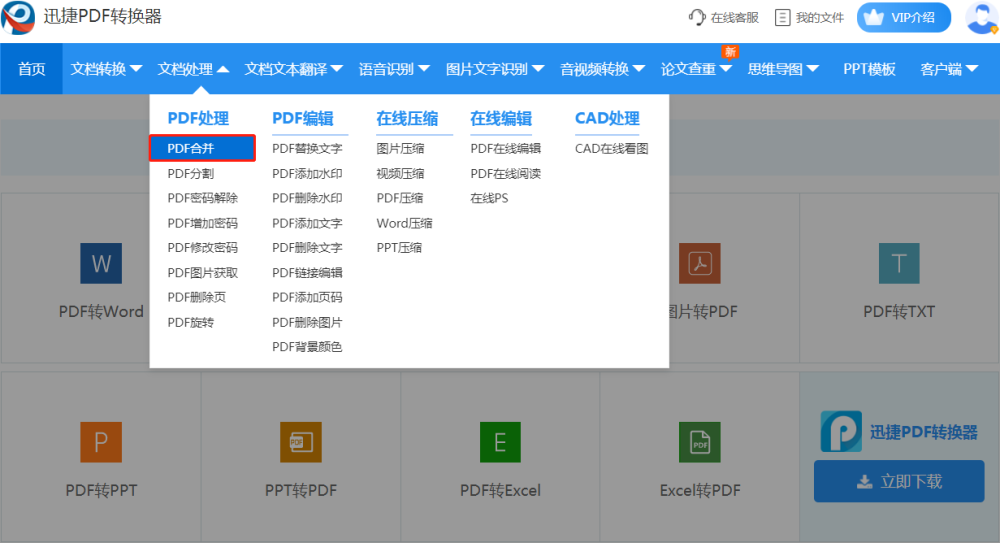Screen dimensions: 1000x543
Task: Open the PPT模板 menu item
Action: 869,69
